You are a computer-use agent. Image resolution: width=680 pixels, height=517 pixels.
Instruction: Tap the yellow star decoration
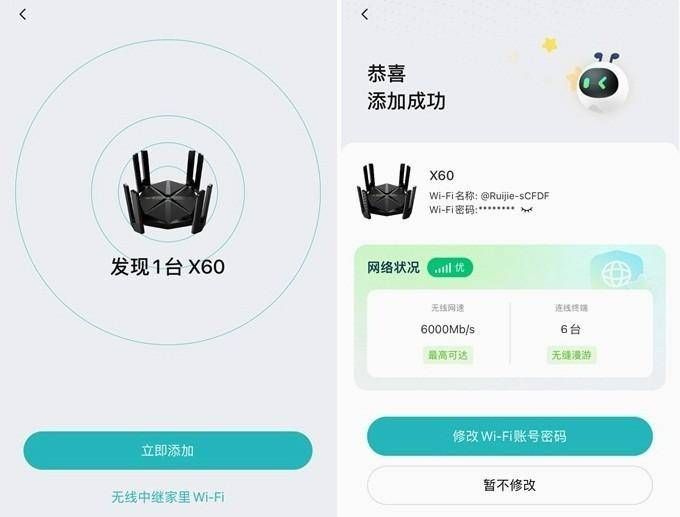(549, 45)
